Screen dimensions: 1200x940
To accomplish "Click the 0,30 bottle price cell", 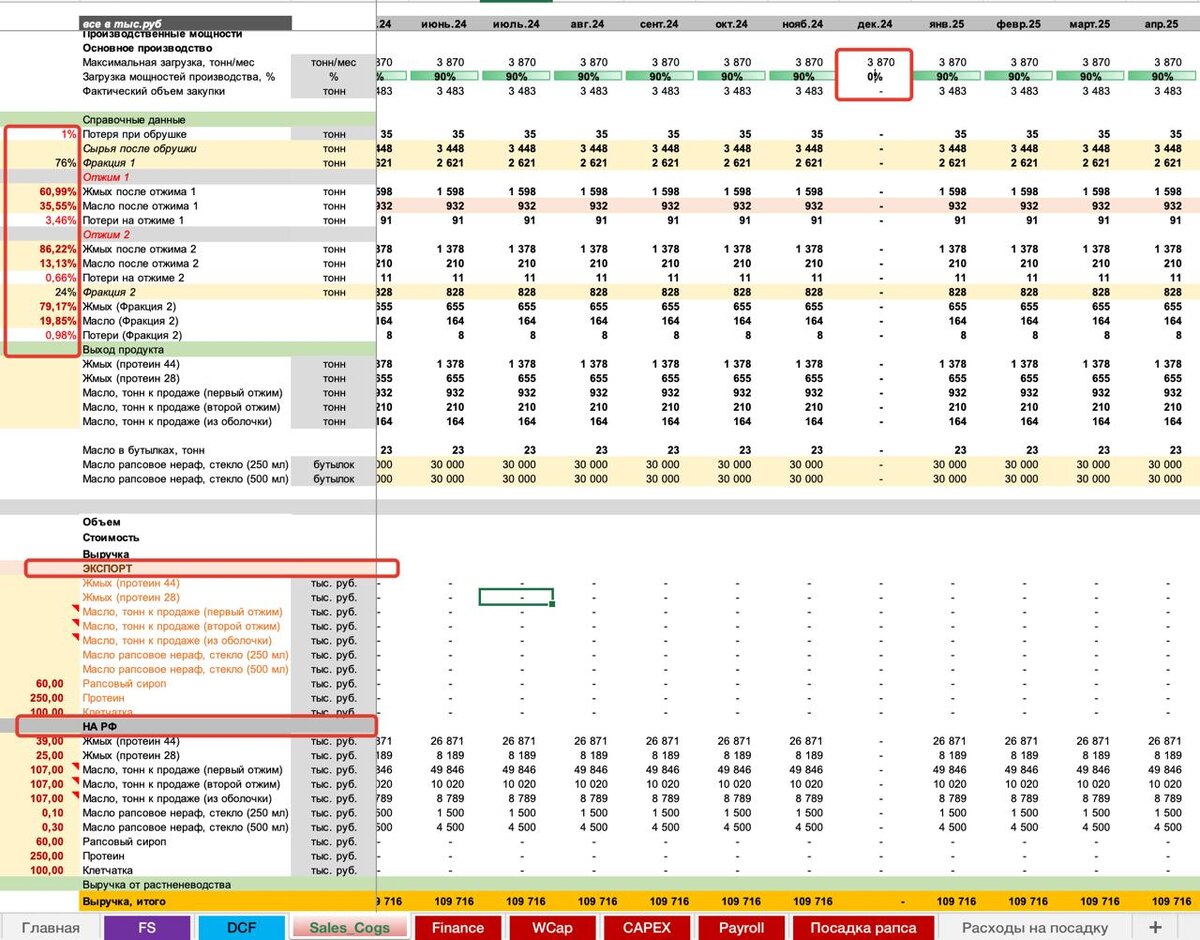I will (51, 827).
